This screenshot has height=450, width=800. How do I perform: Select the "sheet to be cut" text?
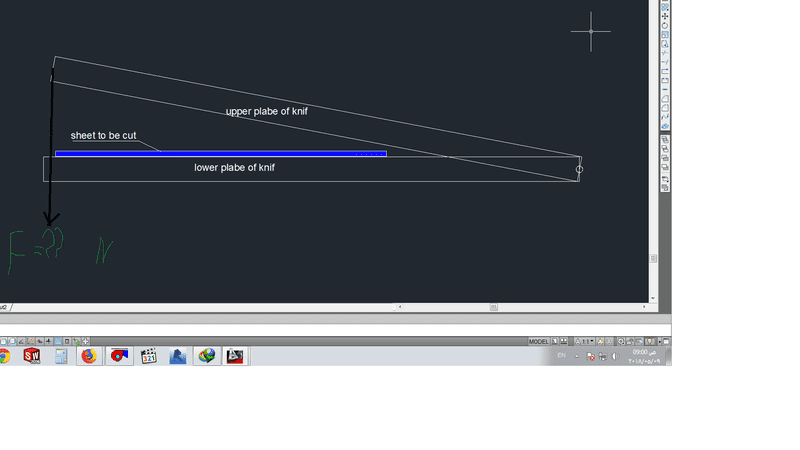click(x=104, y=135)
